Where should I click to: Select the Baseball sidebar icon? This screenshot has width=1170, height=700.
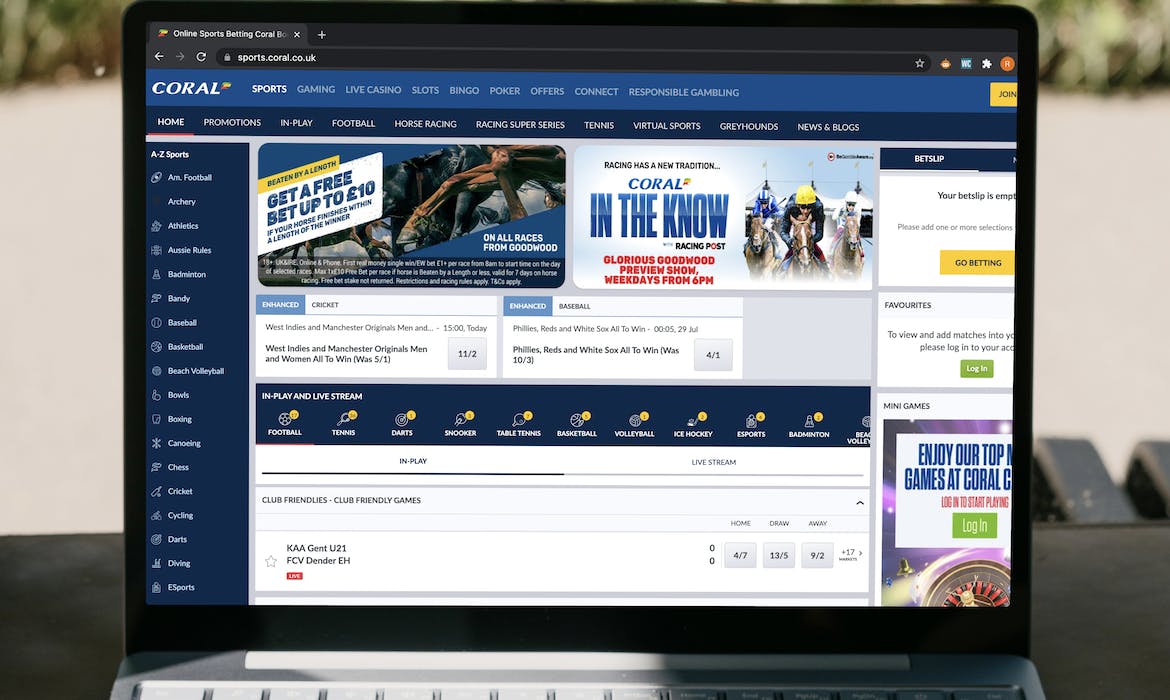156,322
